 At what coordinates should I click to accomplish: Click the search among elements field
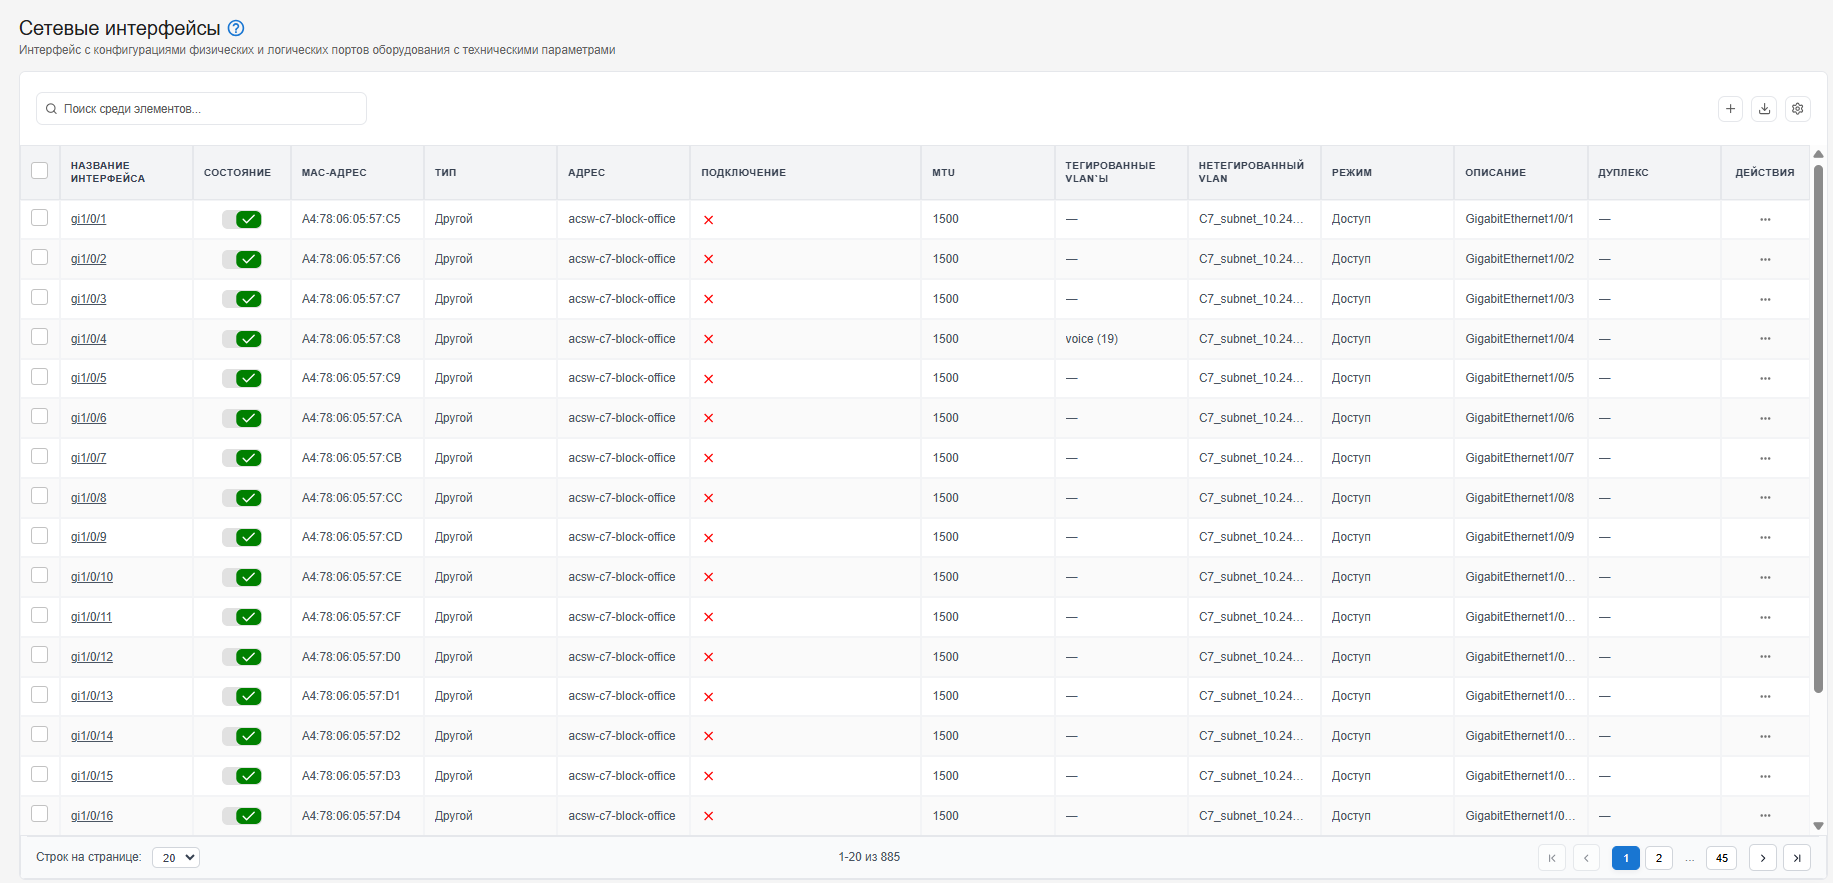click(x=201, y=109)
